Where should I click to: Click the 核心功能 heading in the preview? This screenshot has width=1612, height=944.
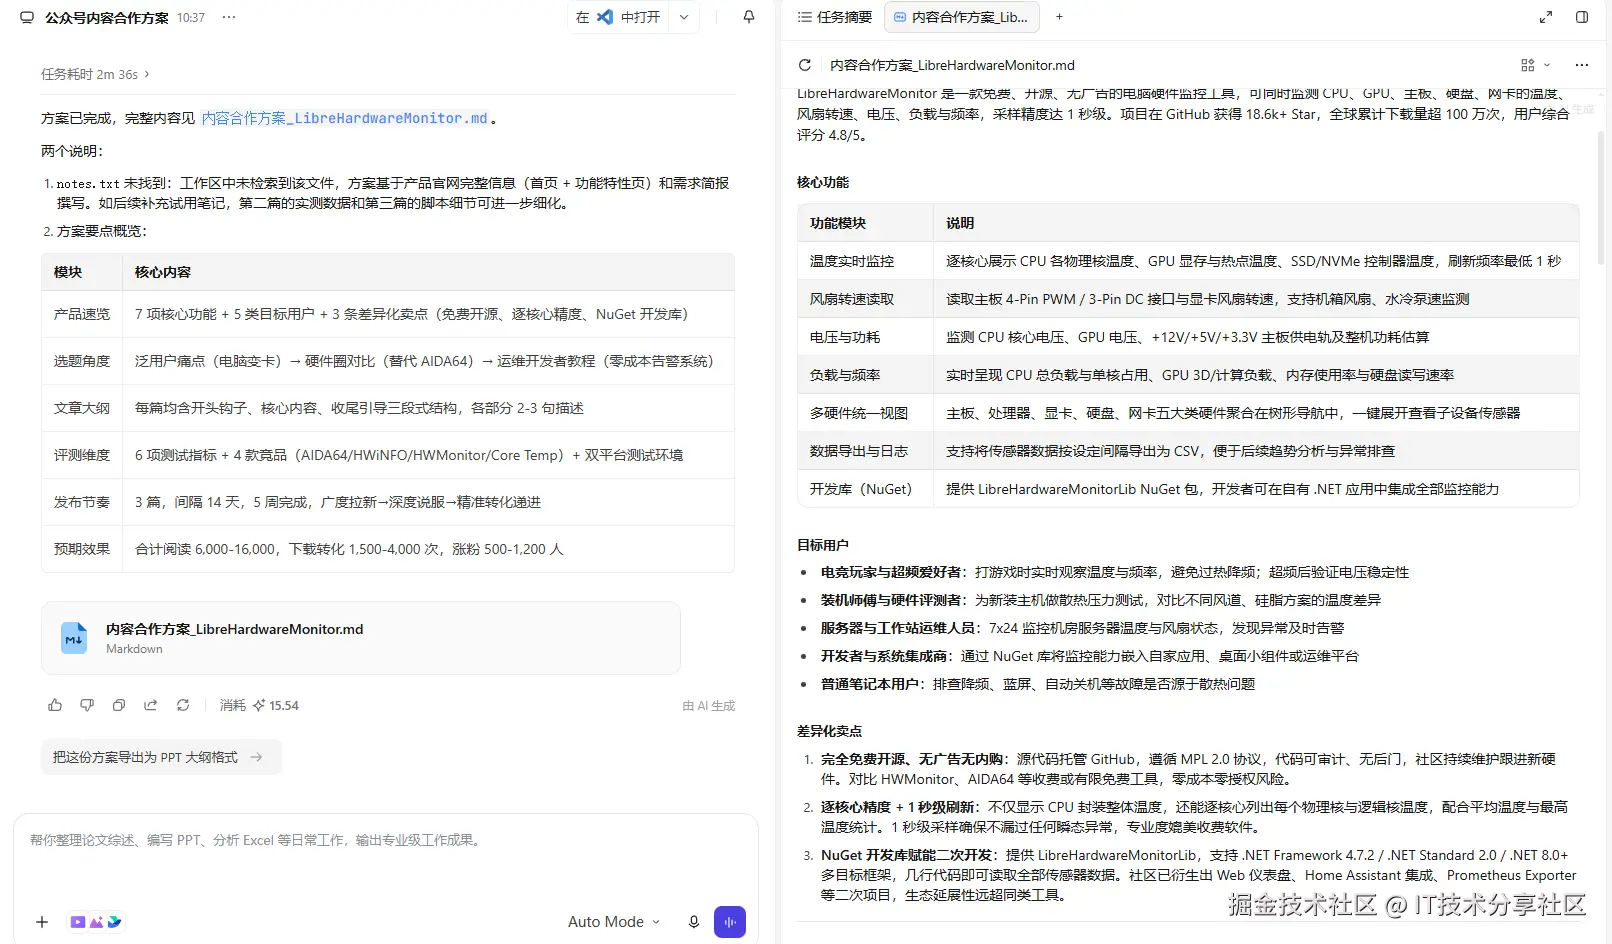coord(823,182)
